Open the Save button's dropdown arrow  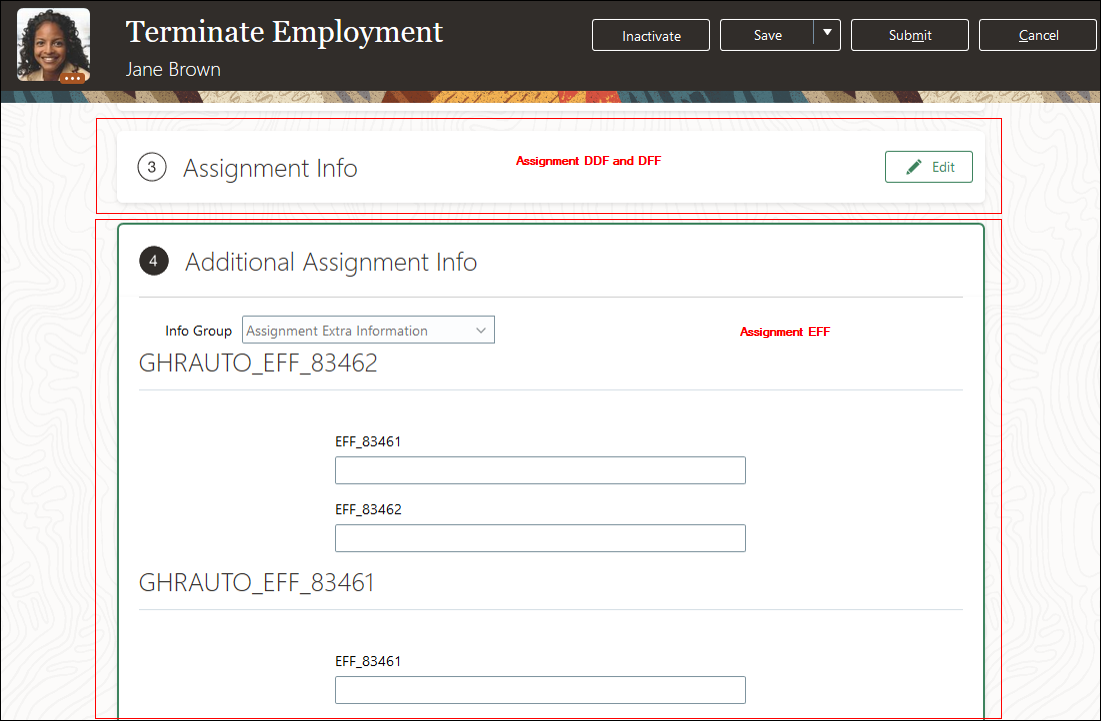pos(827,35)
